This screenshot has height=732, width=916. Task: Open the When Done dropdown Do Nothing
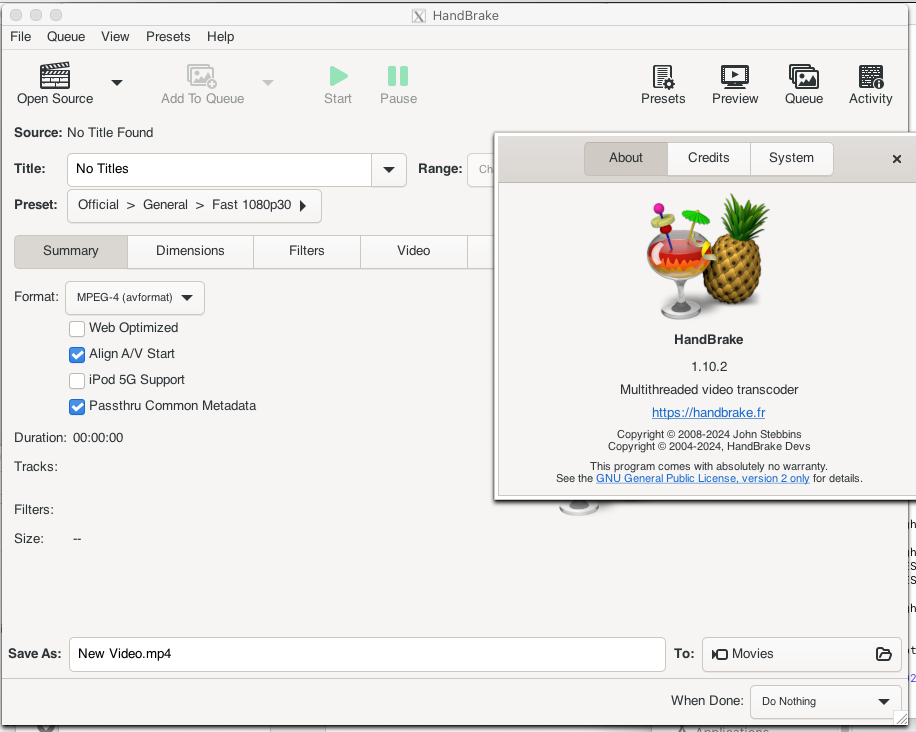point(825,702)
